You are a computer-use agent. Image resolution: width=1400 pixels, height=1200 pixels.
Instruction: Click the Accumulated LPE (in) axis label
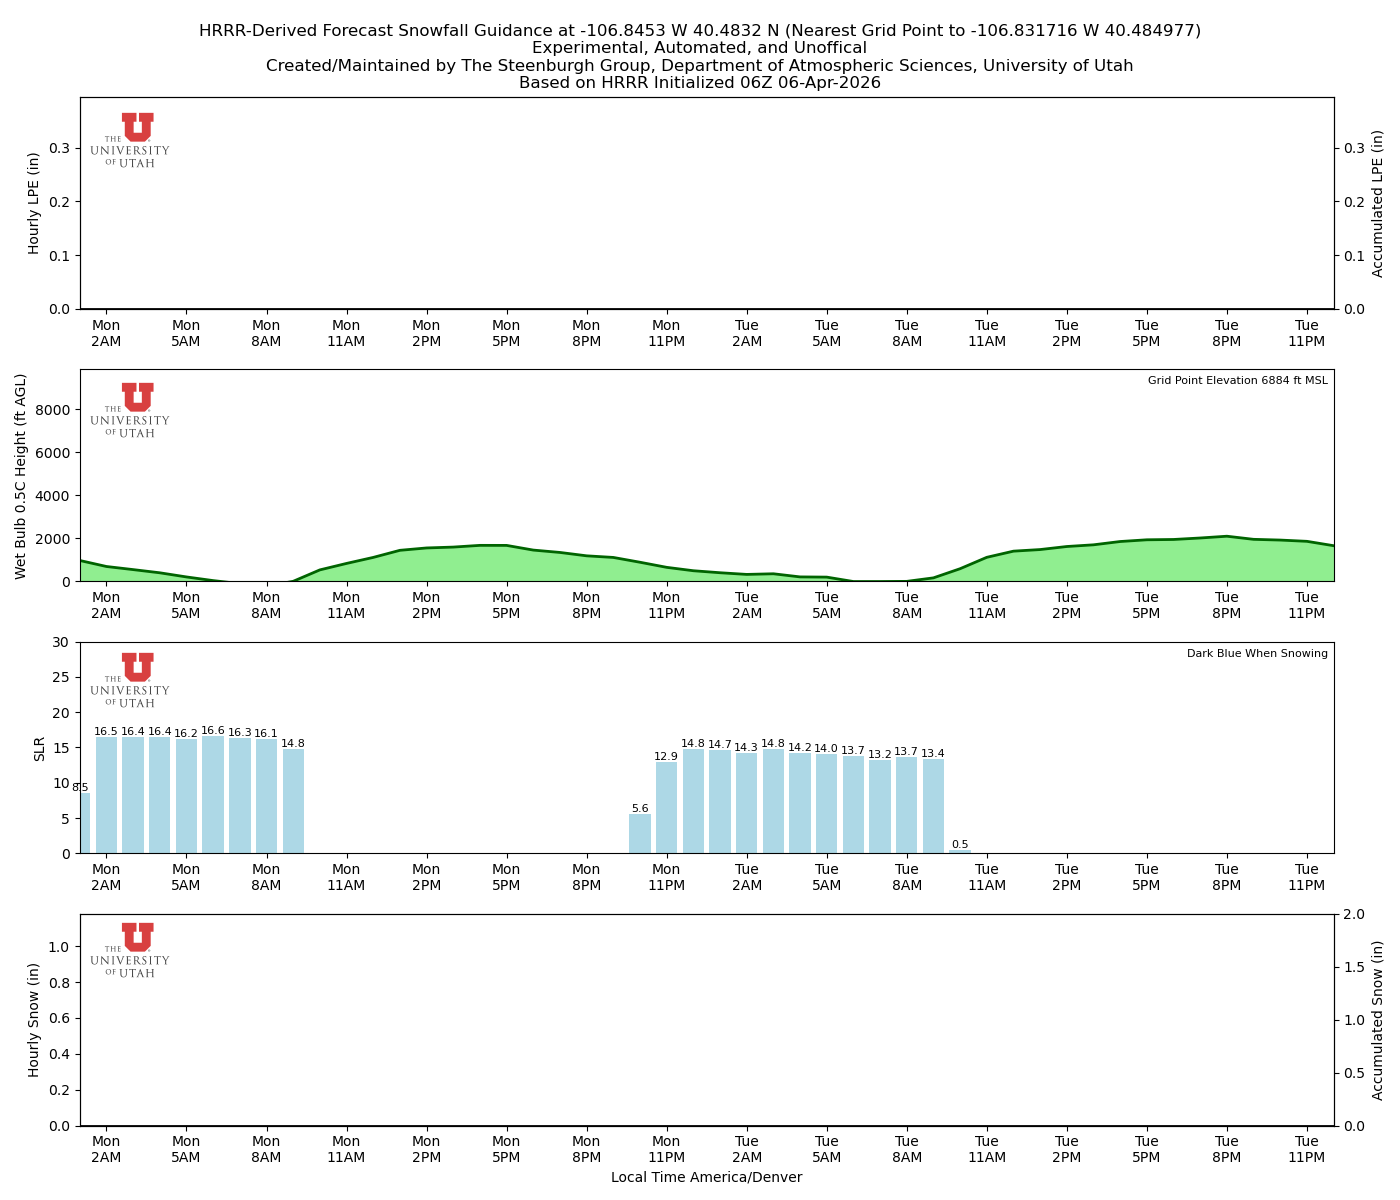click(1377, 203)
